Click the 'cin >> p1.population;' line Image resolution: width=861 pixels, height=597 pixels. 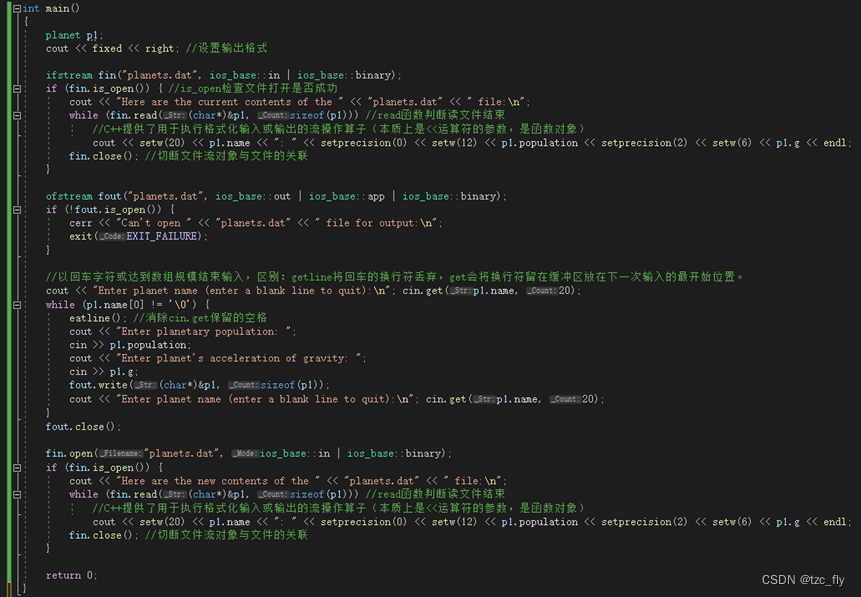point(130,345)
